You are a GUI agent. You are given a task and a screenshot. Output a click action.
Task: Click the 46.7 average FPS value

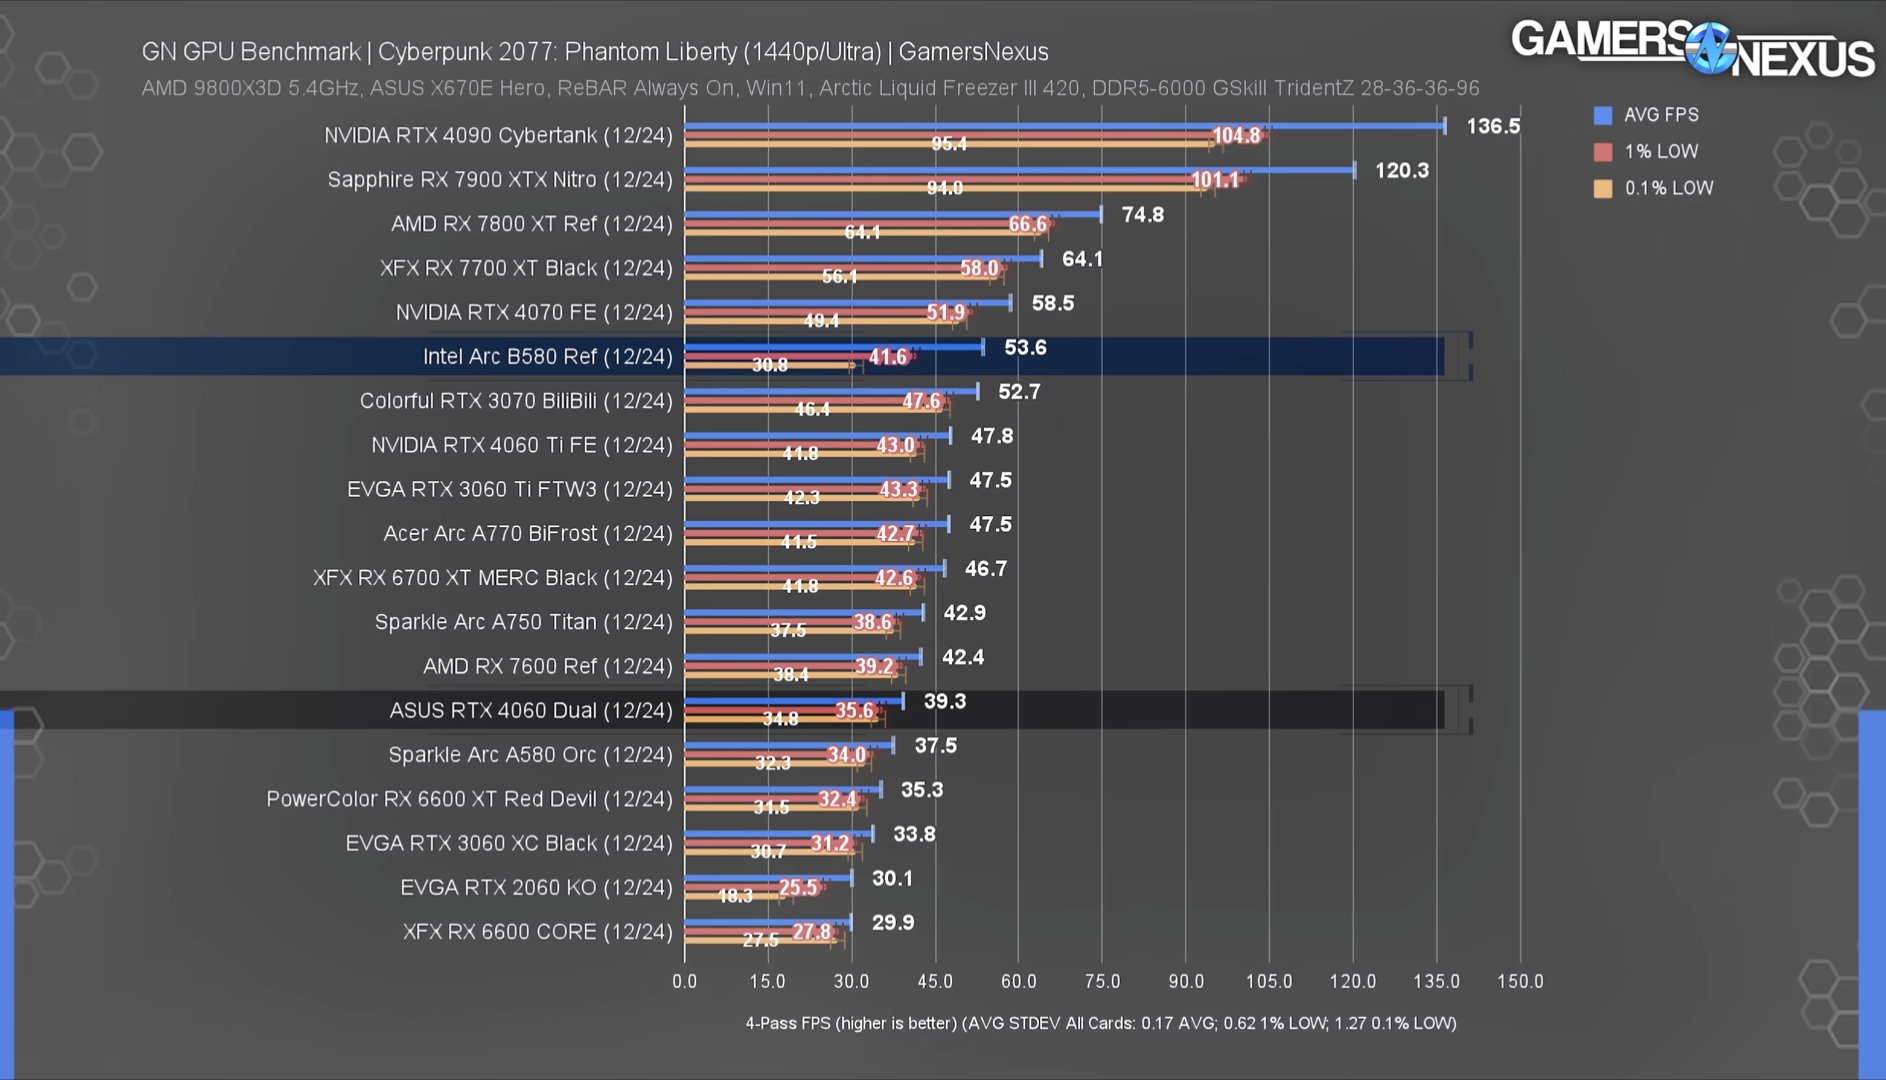[x=986, y=568]
